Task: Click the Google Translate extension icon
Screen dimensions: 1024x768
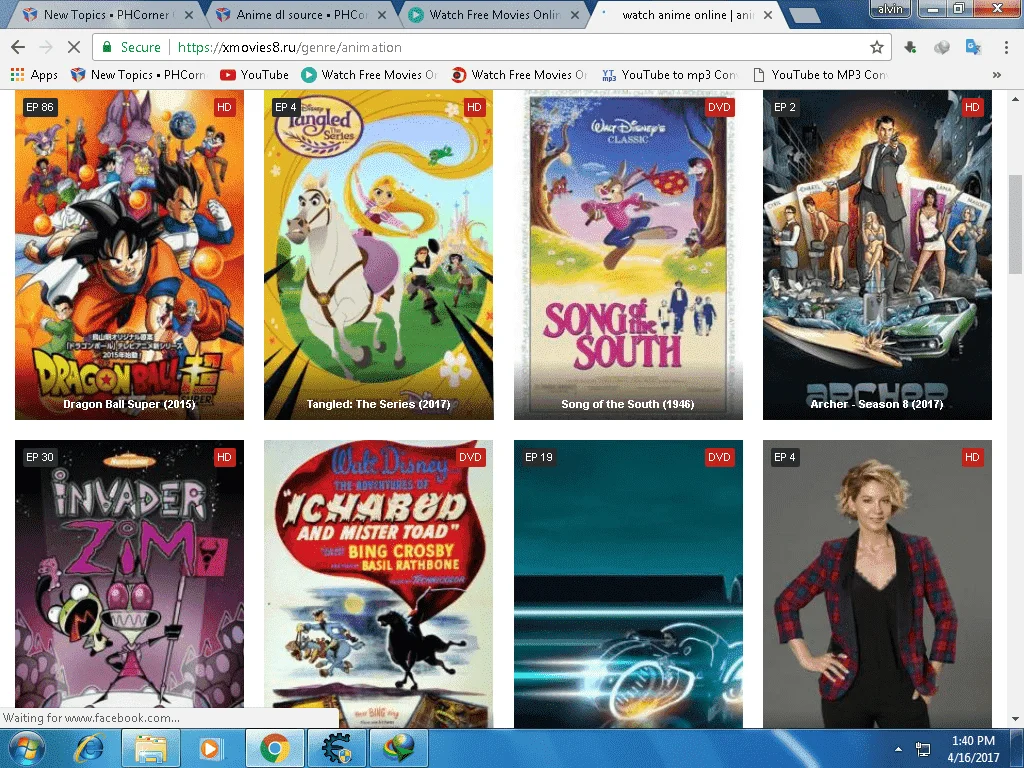Action: click(x=973, y=47)
